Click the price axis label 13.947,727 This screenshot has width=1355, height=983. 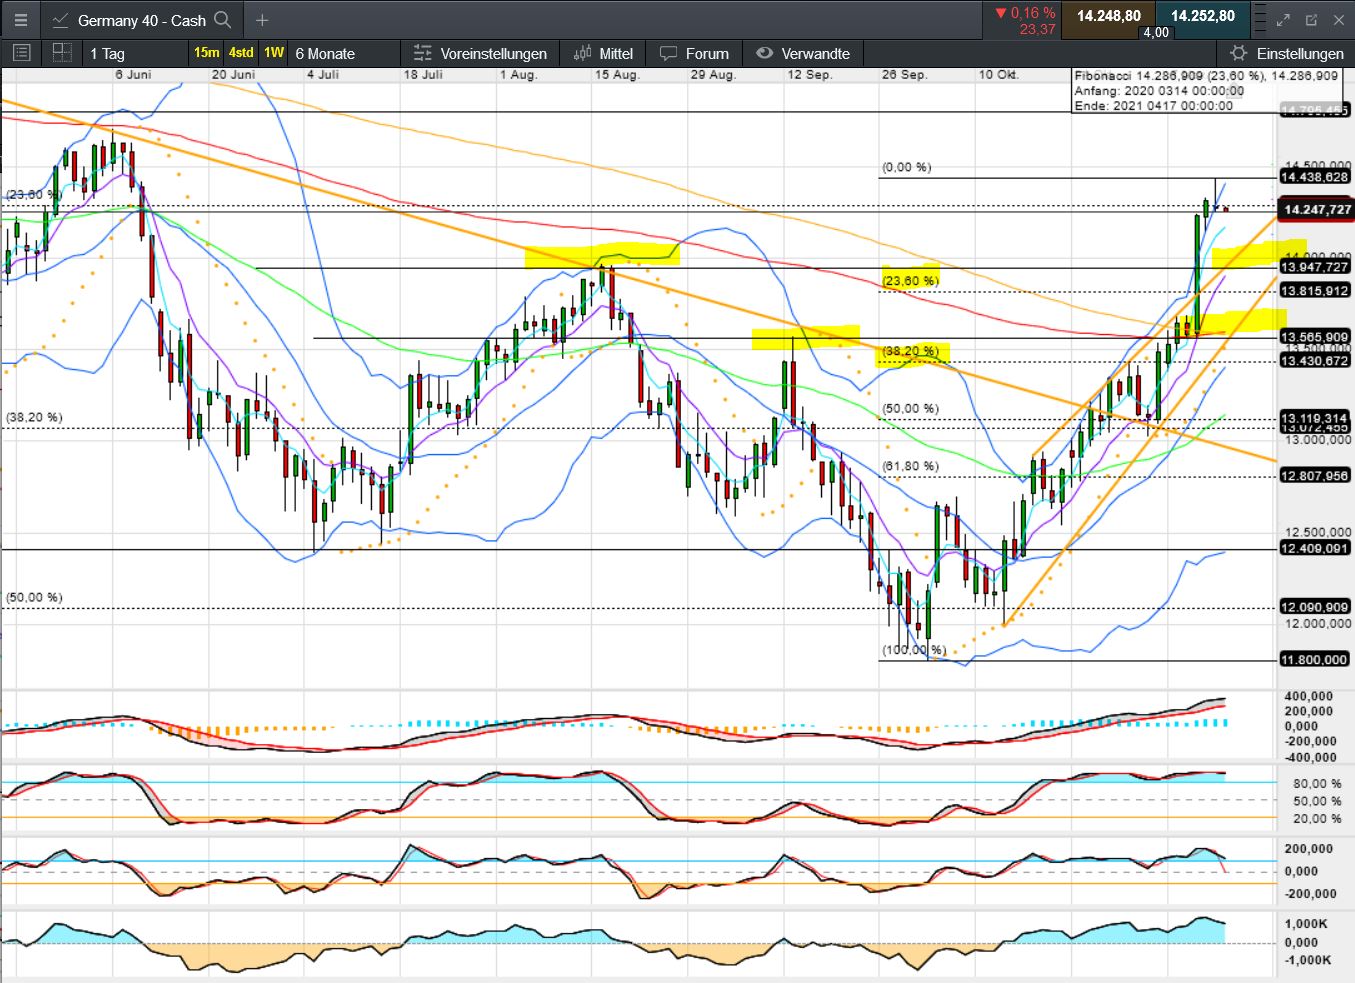point(1316,267)
